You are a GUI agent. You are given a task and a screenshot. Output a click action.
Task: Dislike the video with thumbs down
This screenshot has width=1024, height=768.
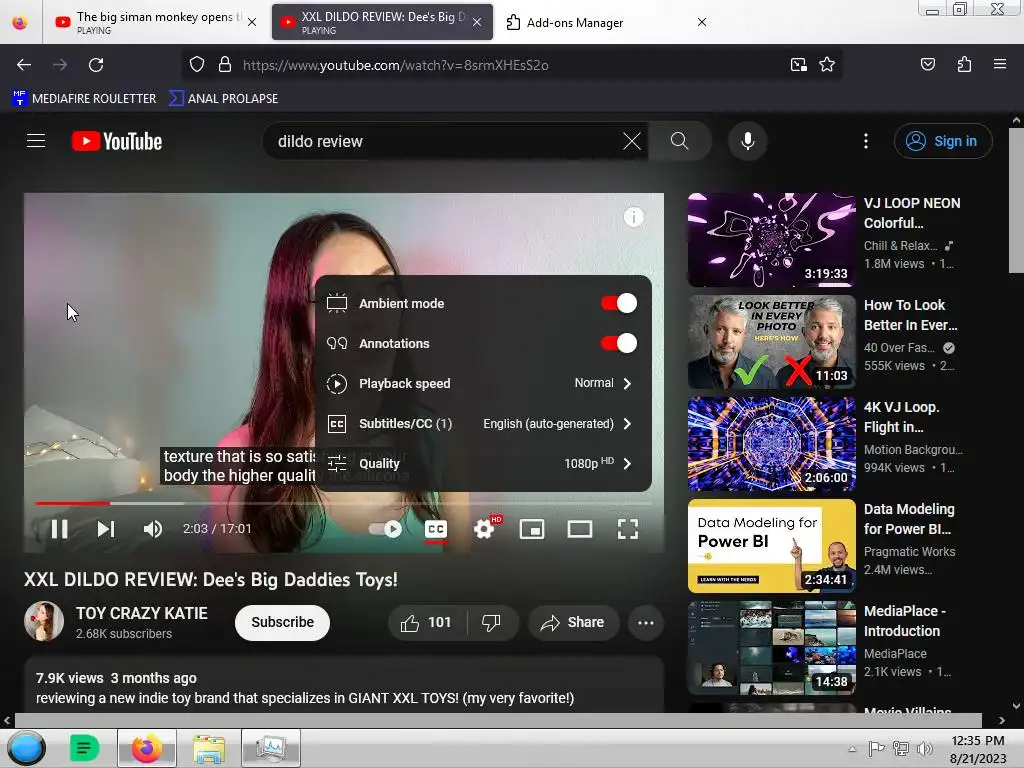[x=492, y=622]
